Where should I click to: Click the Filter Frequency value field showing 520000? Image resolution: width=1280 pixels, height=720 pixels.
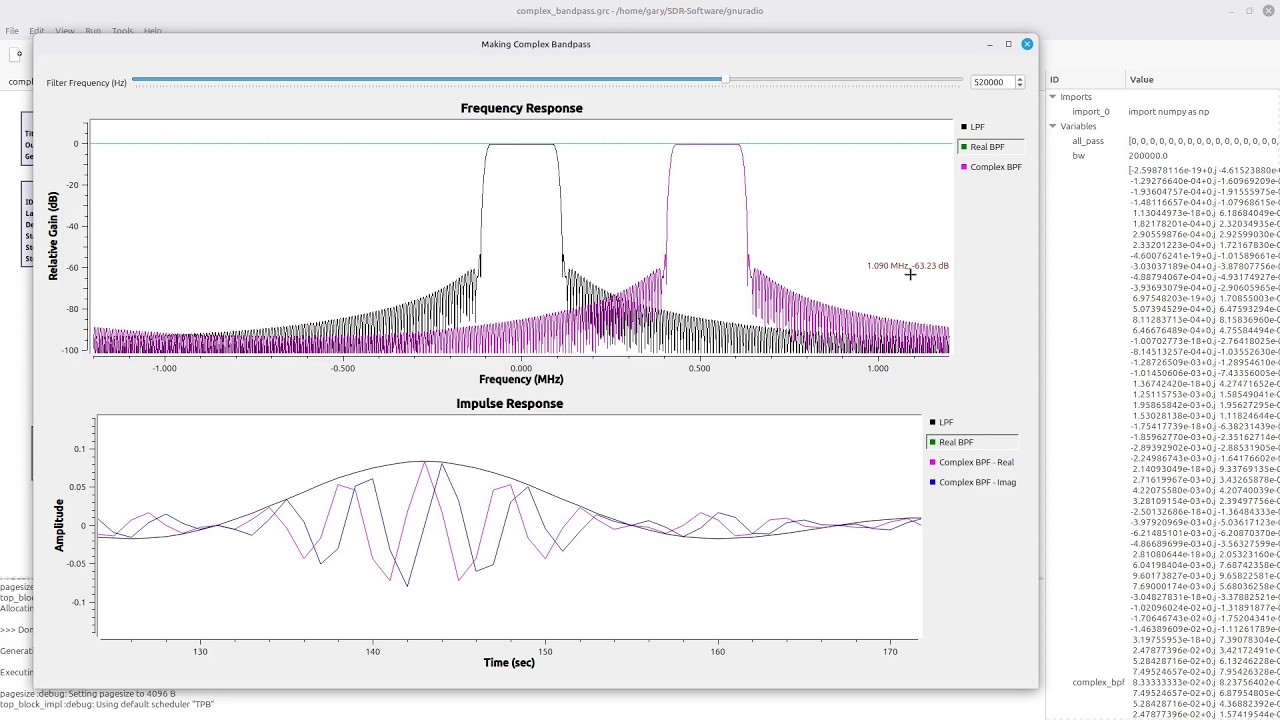coord(991,82)
